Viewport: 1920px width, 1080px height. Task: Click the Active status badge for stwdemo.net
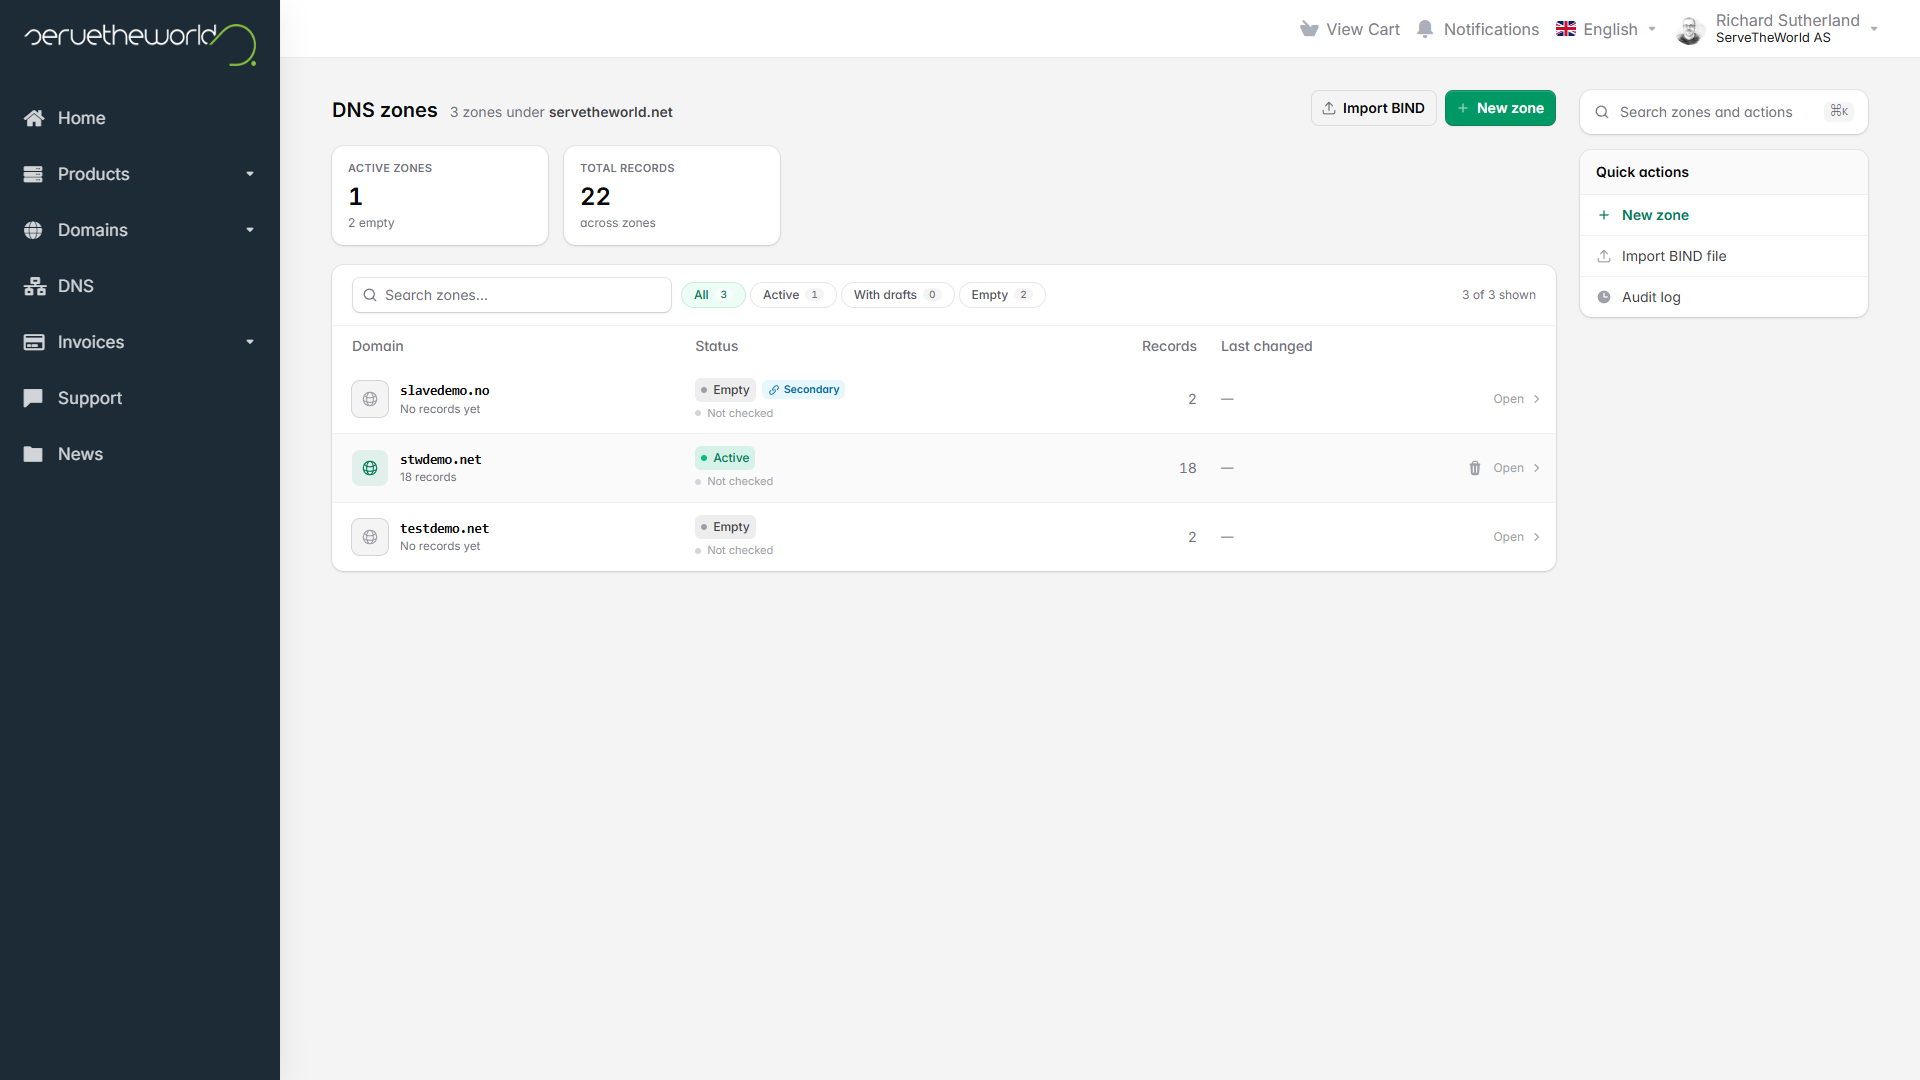(x=725, y=458)
